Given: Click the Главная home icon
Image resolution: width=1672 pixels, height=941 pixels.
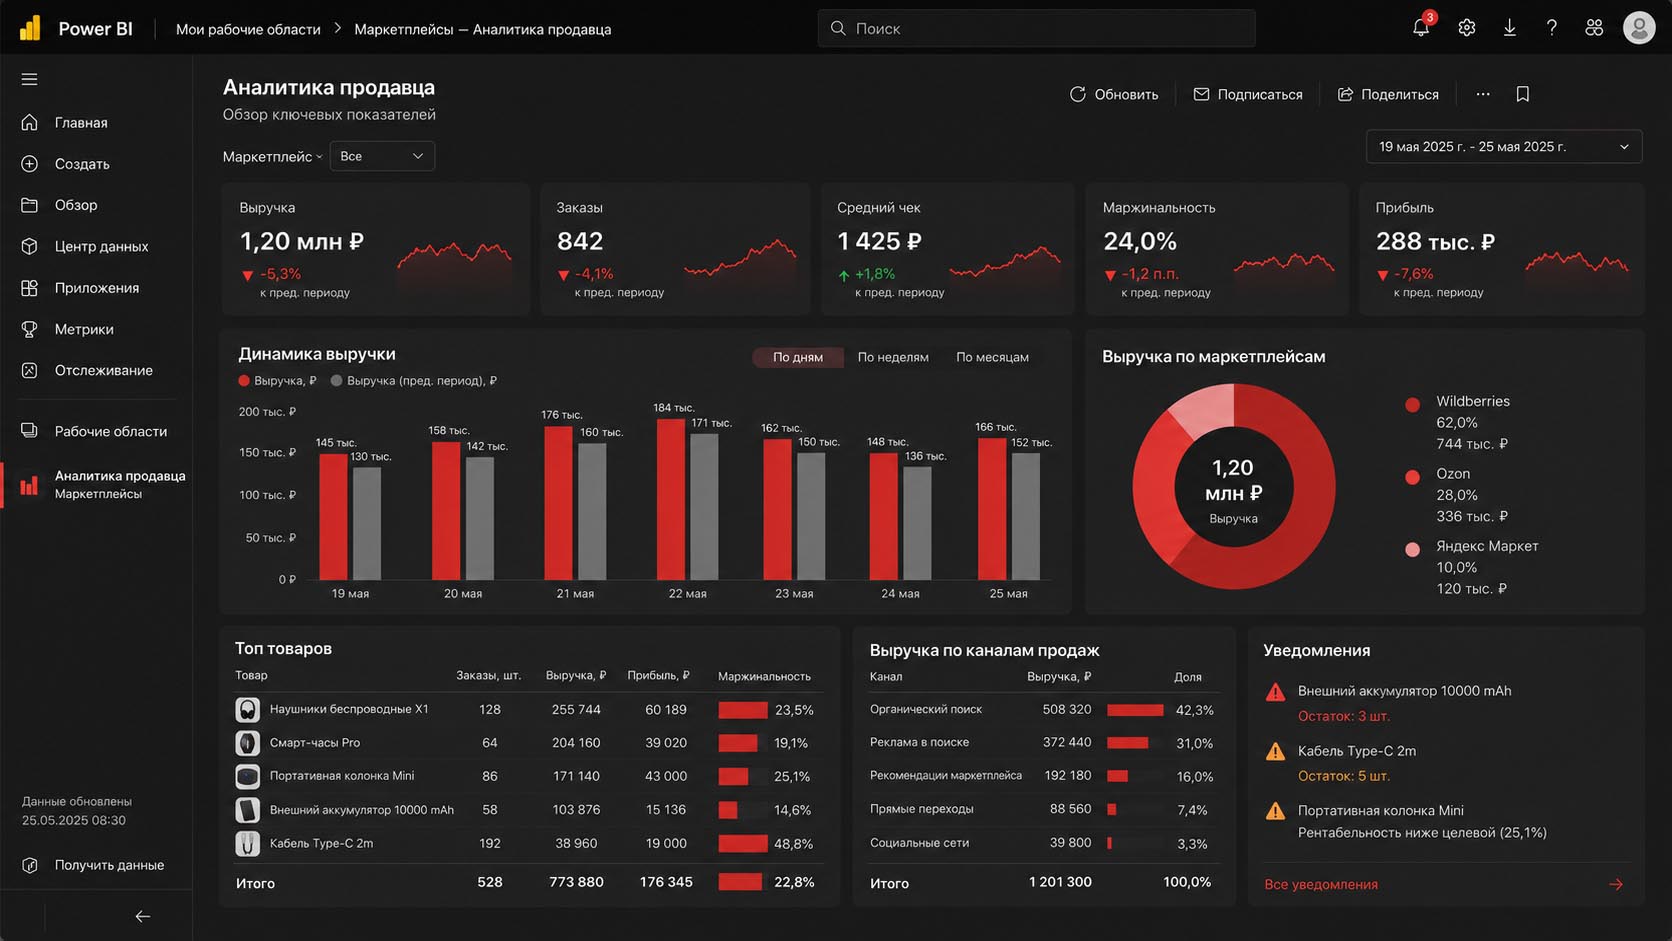Looking at the screenshot, I should 29,122.
